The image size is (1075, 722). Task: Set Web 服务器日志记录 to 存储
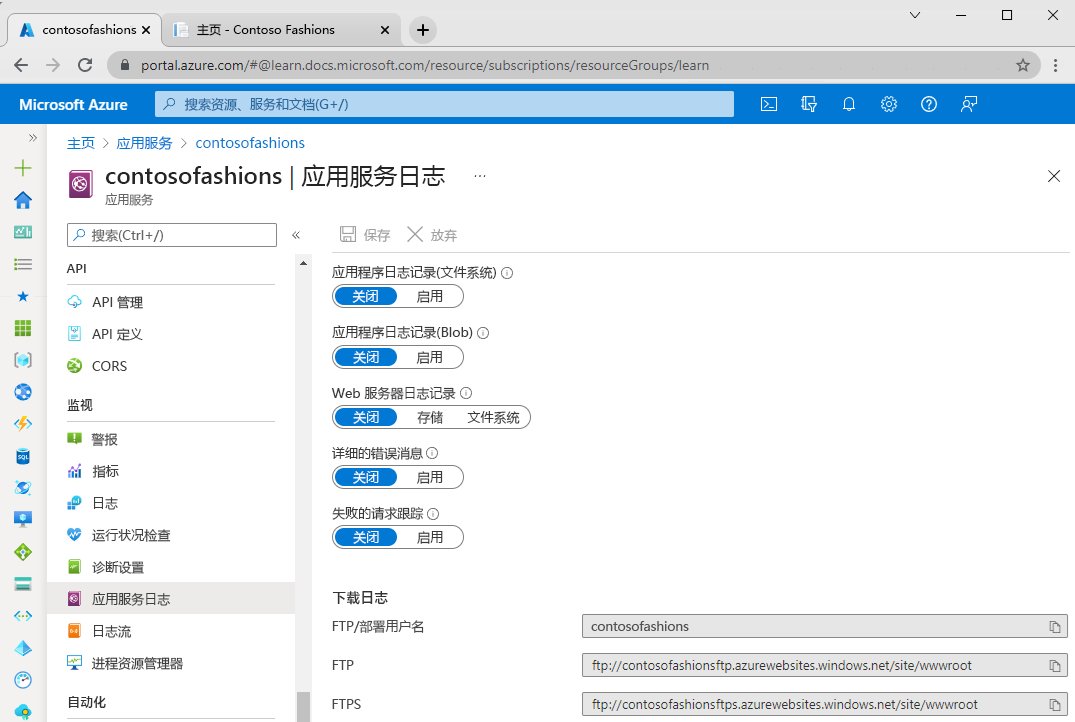click(x=430, y=418)
